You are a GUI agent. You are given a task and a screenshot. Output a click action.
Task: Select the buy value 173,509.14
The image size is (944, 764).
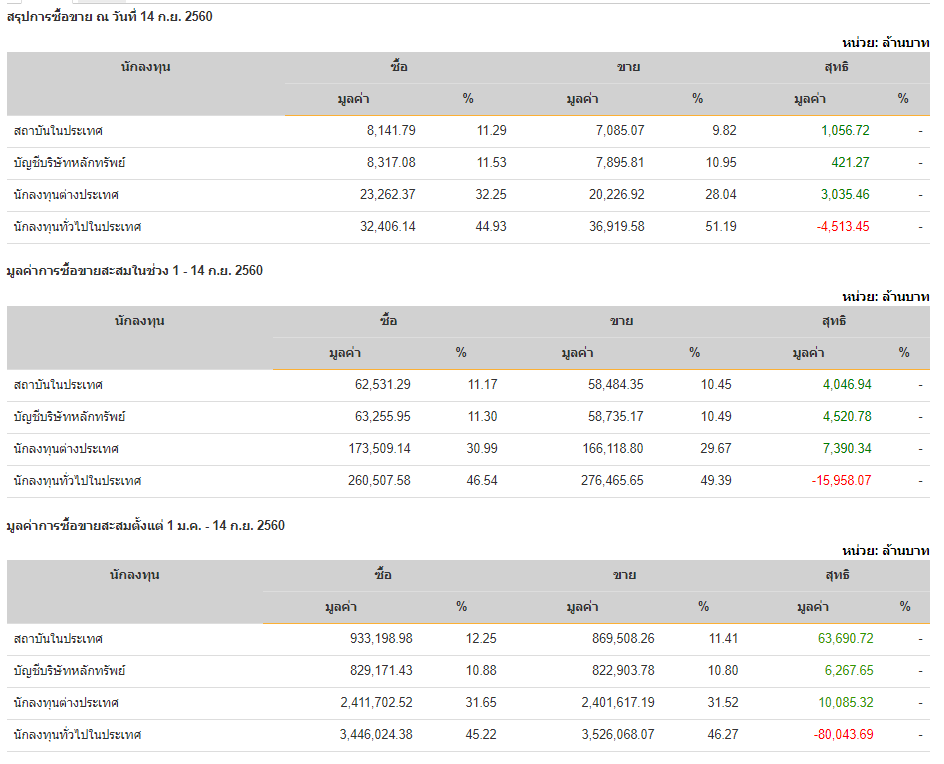pyautogui.click(x=379, y=449)
